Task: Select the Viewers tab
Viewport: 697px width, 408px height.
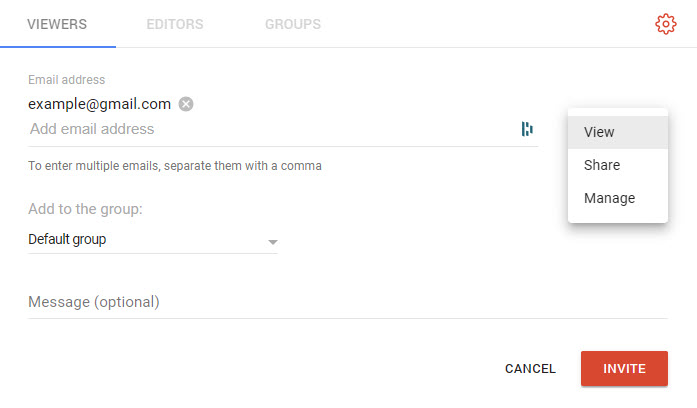Action: (x=57, y=24)
